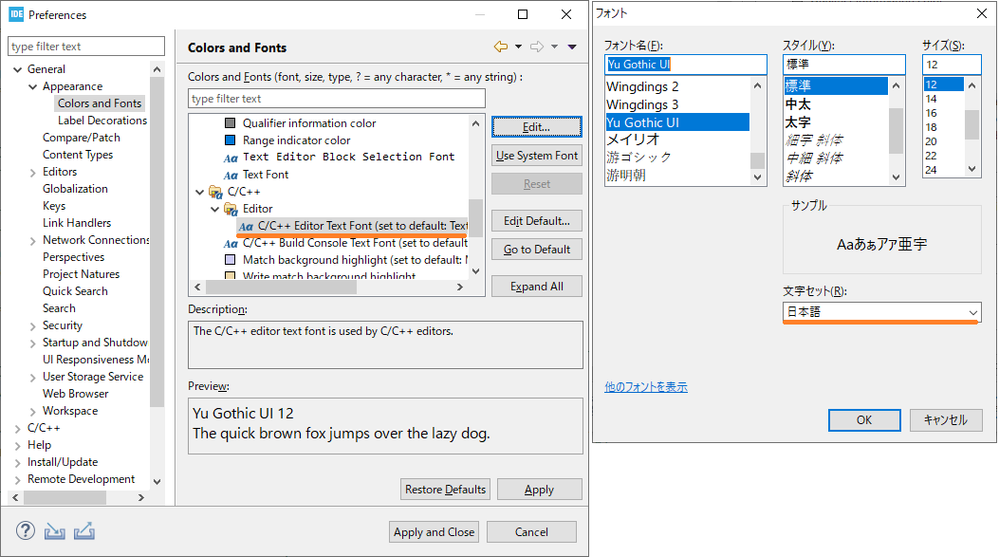This screenshot has width=999, height=557.
Task: Click the Apply button
Action: [539, 489]
